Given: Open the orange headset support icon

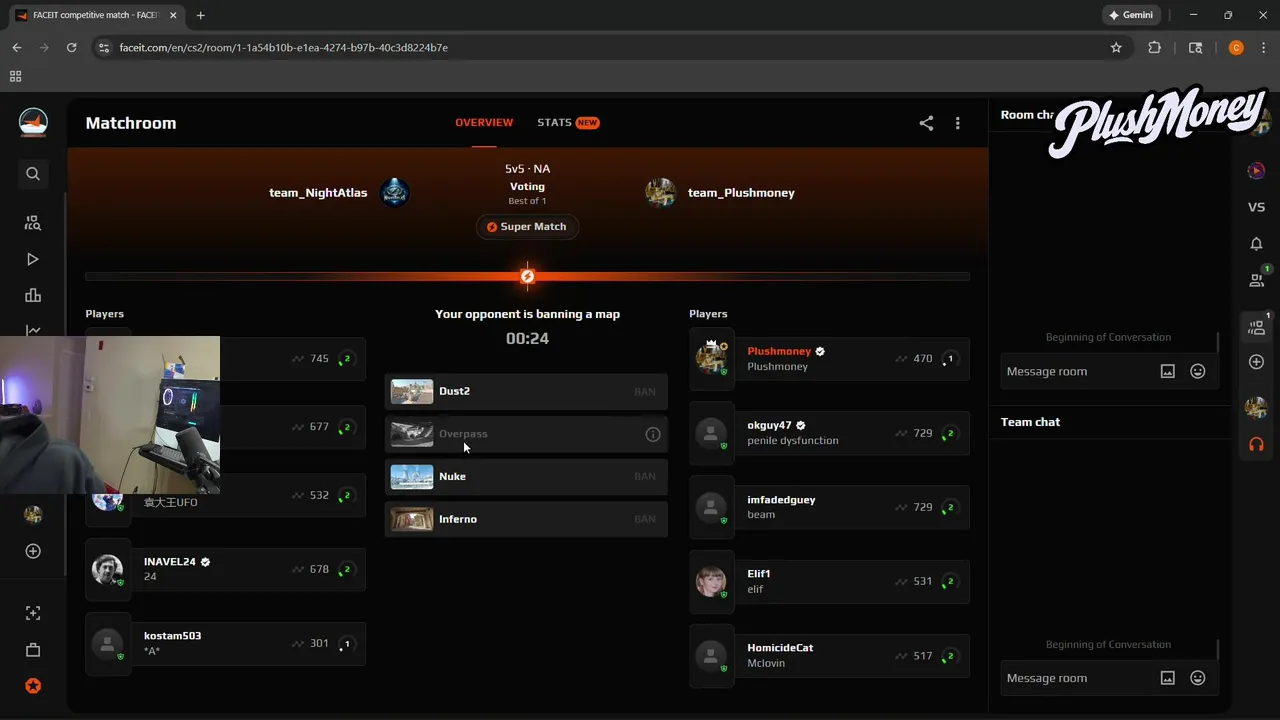Looking at the screenshot, I should (x=1257, y=444).
